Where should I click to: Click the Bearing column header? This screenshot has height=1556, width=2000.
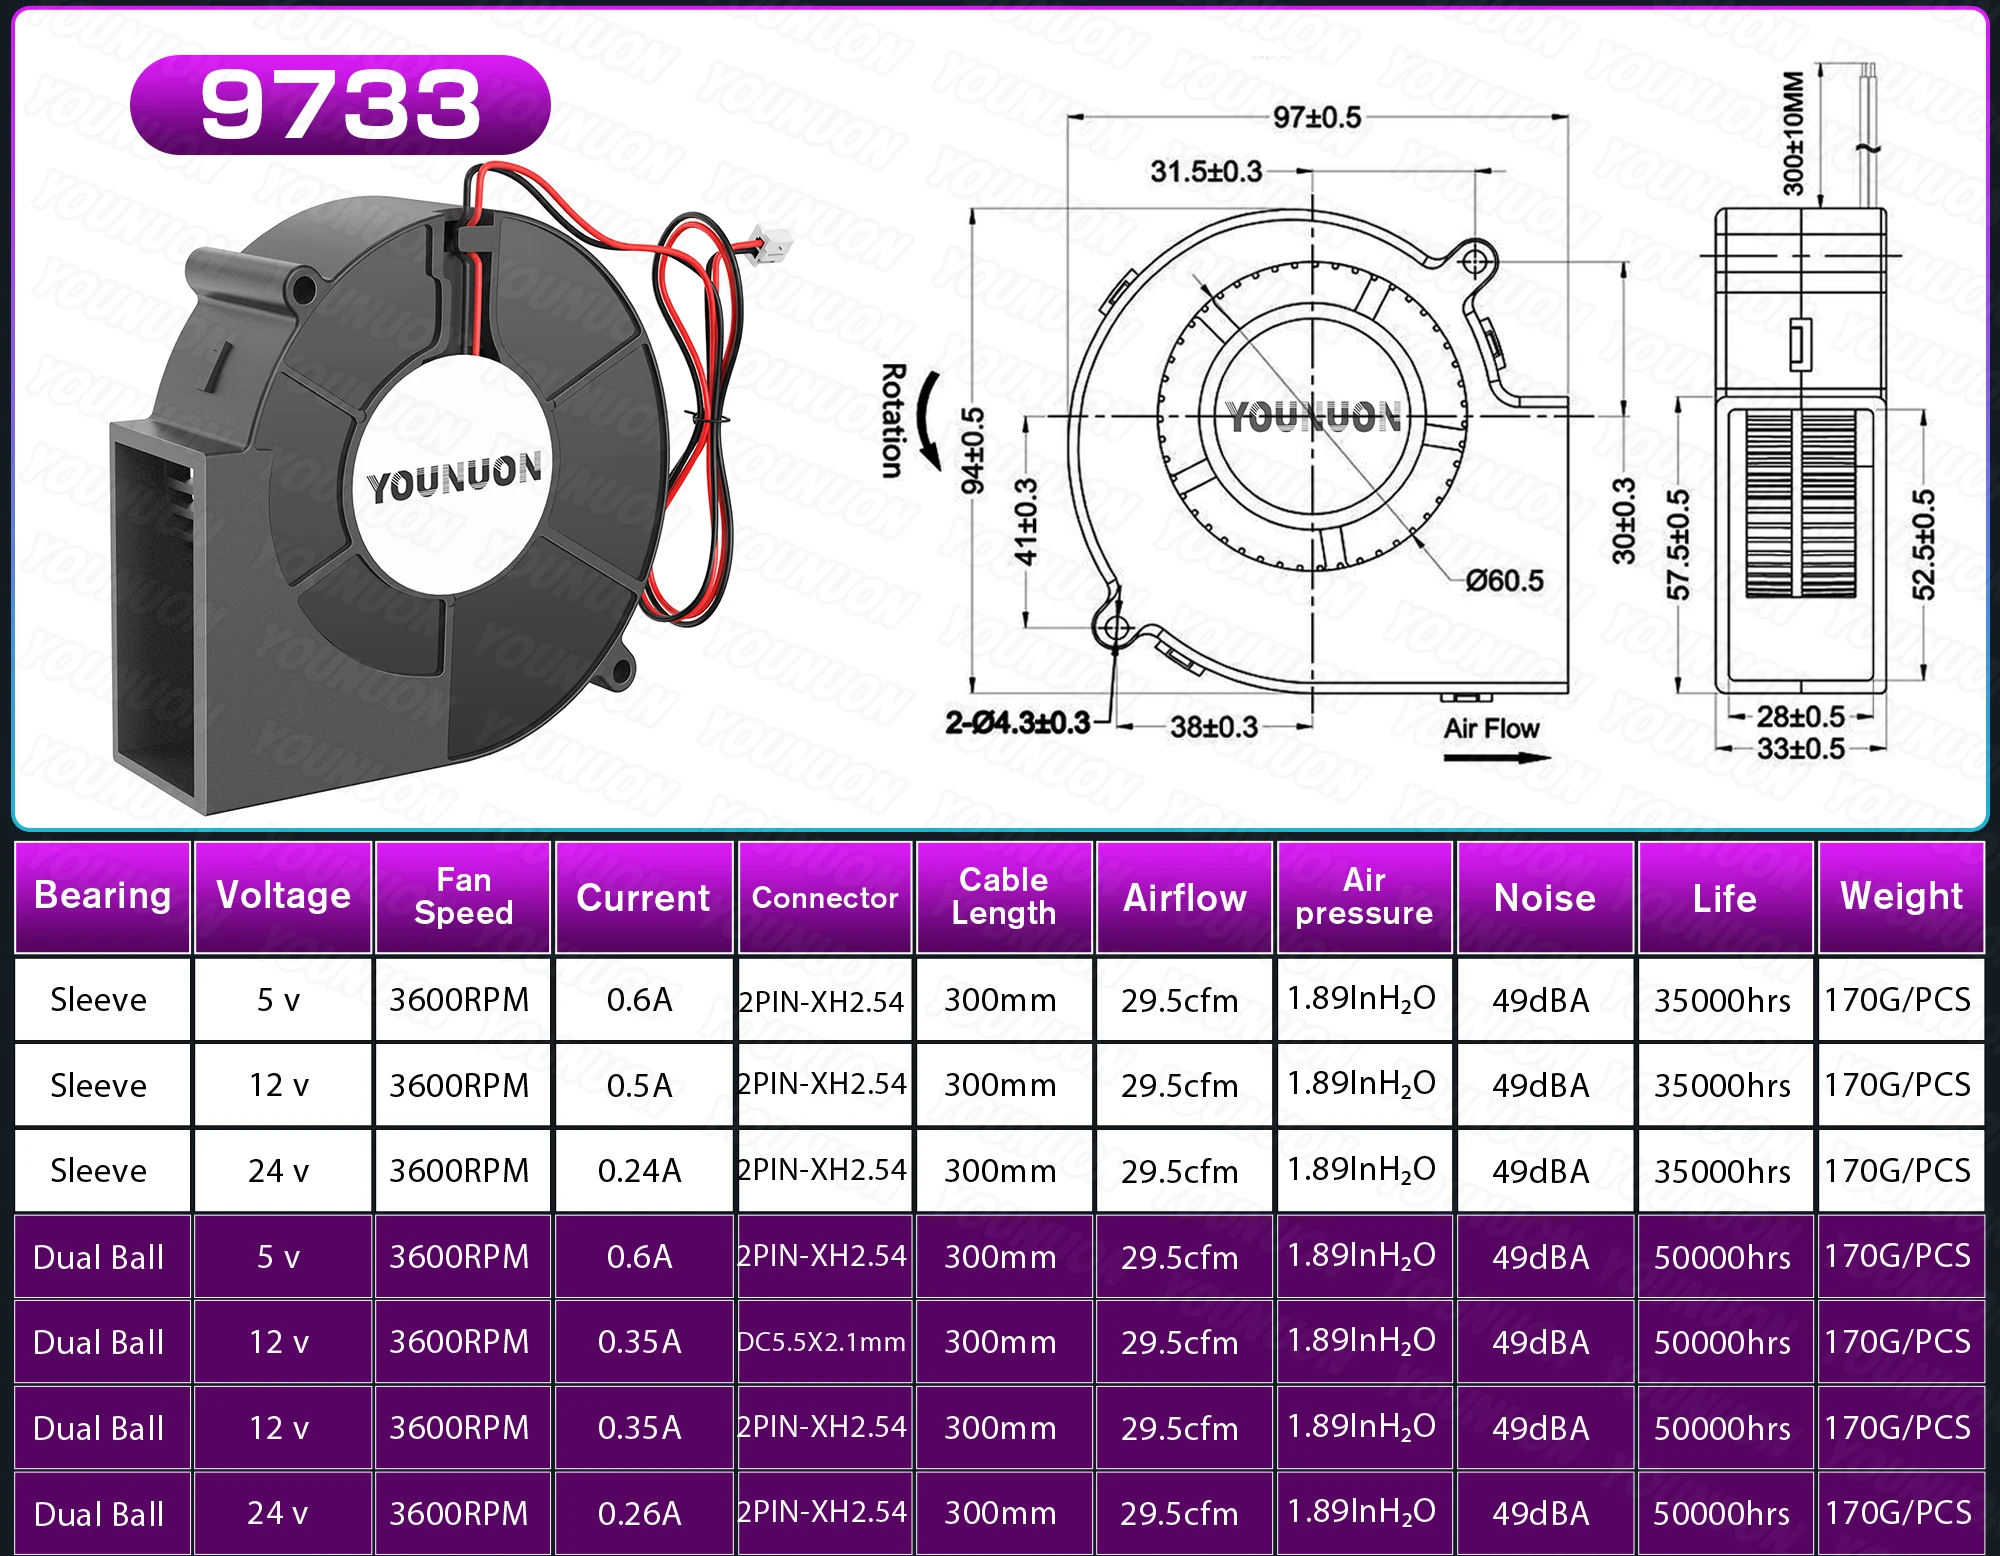tap(102, 896)
